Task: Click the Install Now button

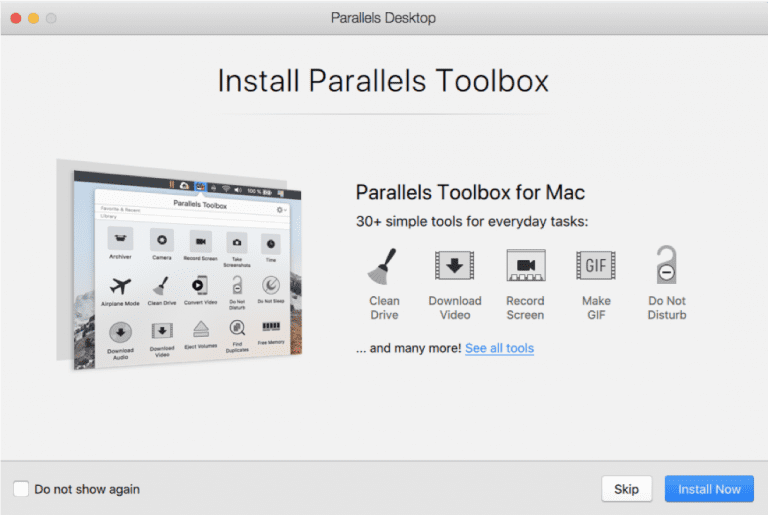Action: click(709, 489)
